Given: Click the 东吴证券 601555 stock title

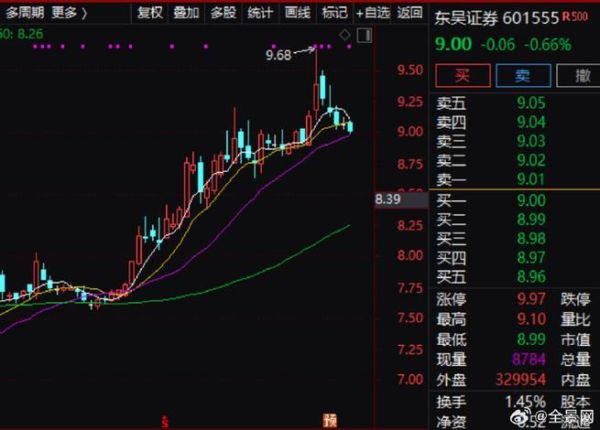Looking at the screenshot, I should click(x=497, y=18).
